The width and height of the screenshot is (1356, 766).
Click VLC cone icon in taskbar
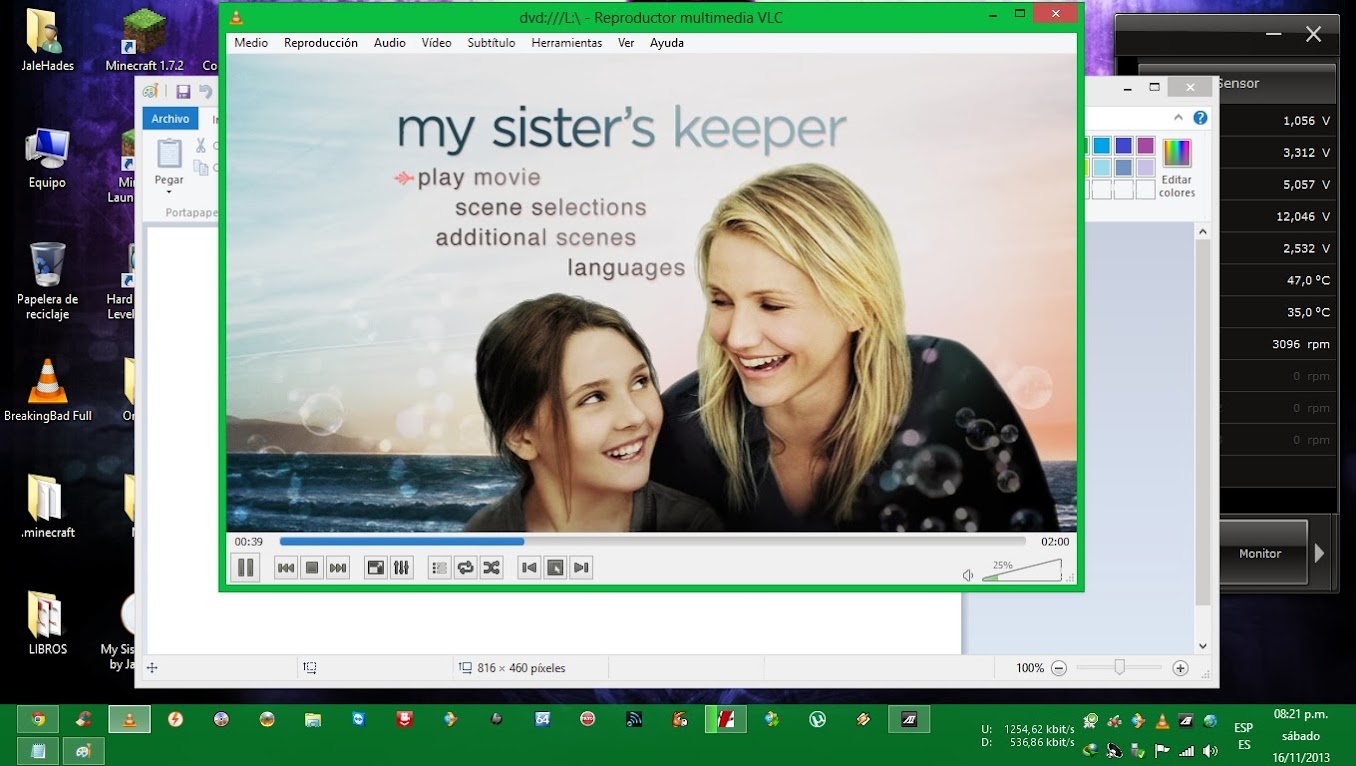130,719
